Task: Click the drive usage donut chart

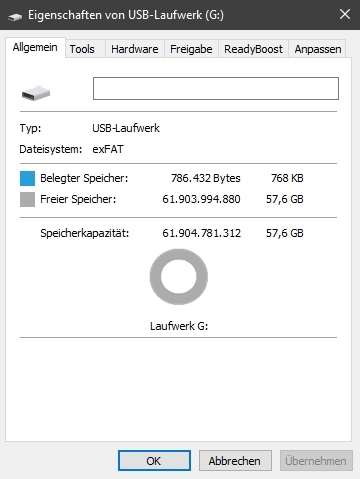Action: [179, 277]
